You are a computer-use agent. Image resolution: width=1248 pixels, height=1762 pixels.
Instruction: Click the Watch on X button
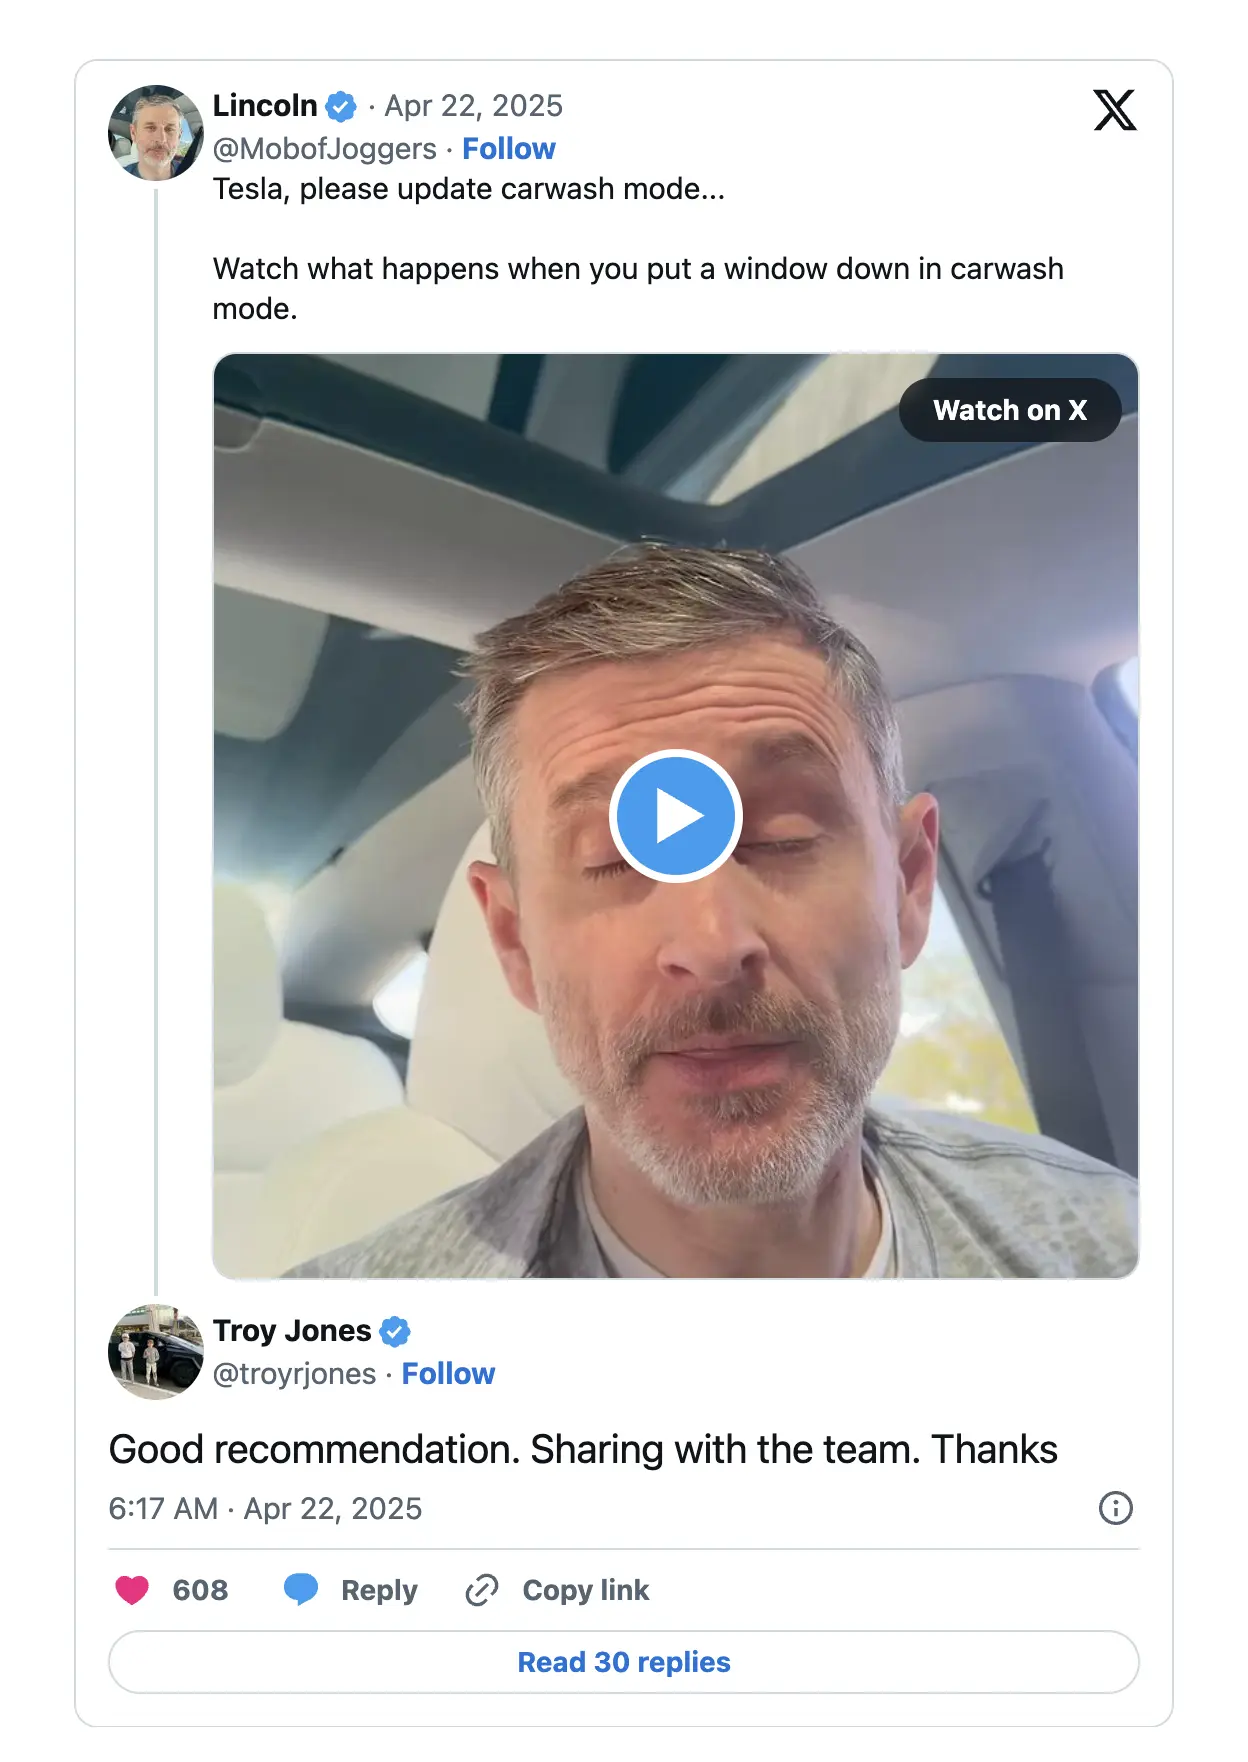point(1009,410)
